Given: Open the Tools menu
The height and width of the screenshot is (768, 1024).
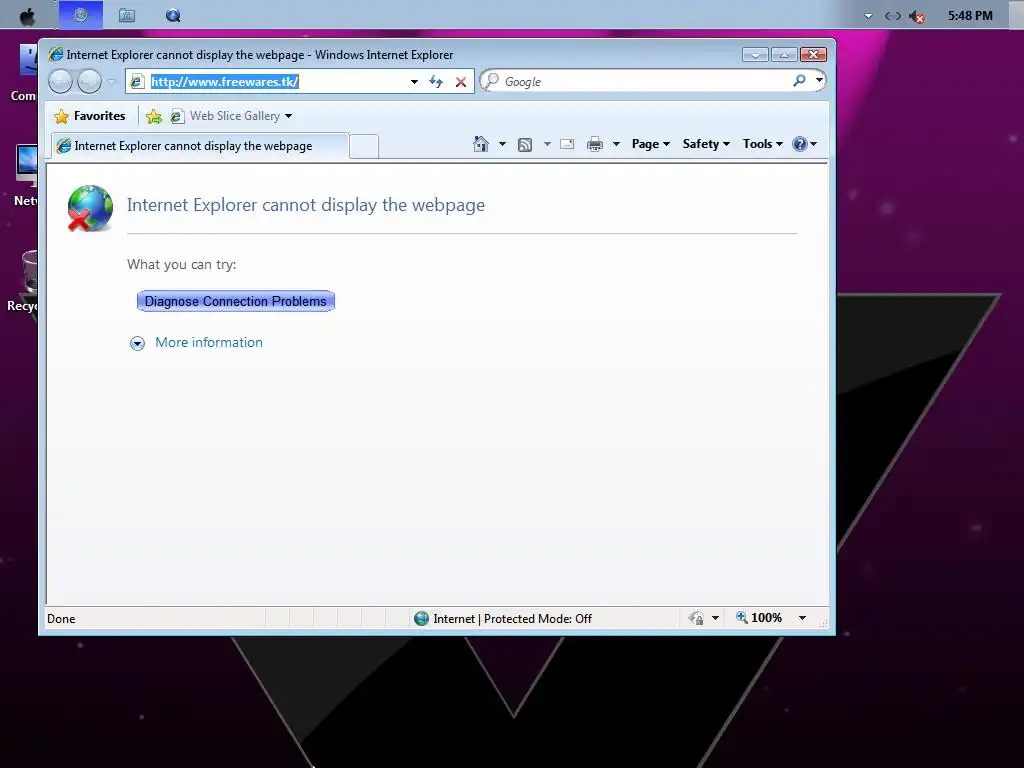Looking at the screenshot, I should pyautogui.click(x=762, y=144).
